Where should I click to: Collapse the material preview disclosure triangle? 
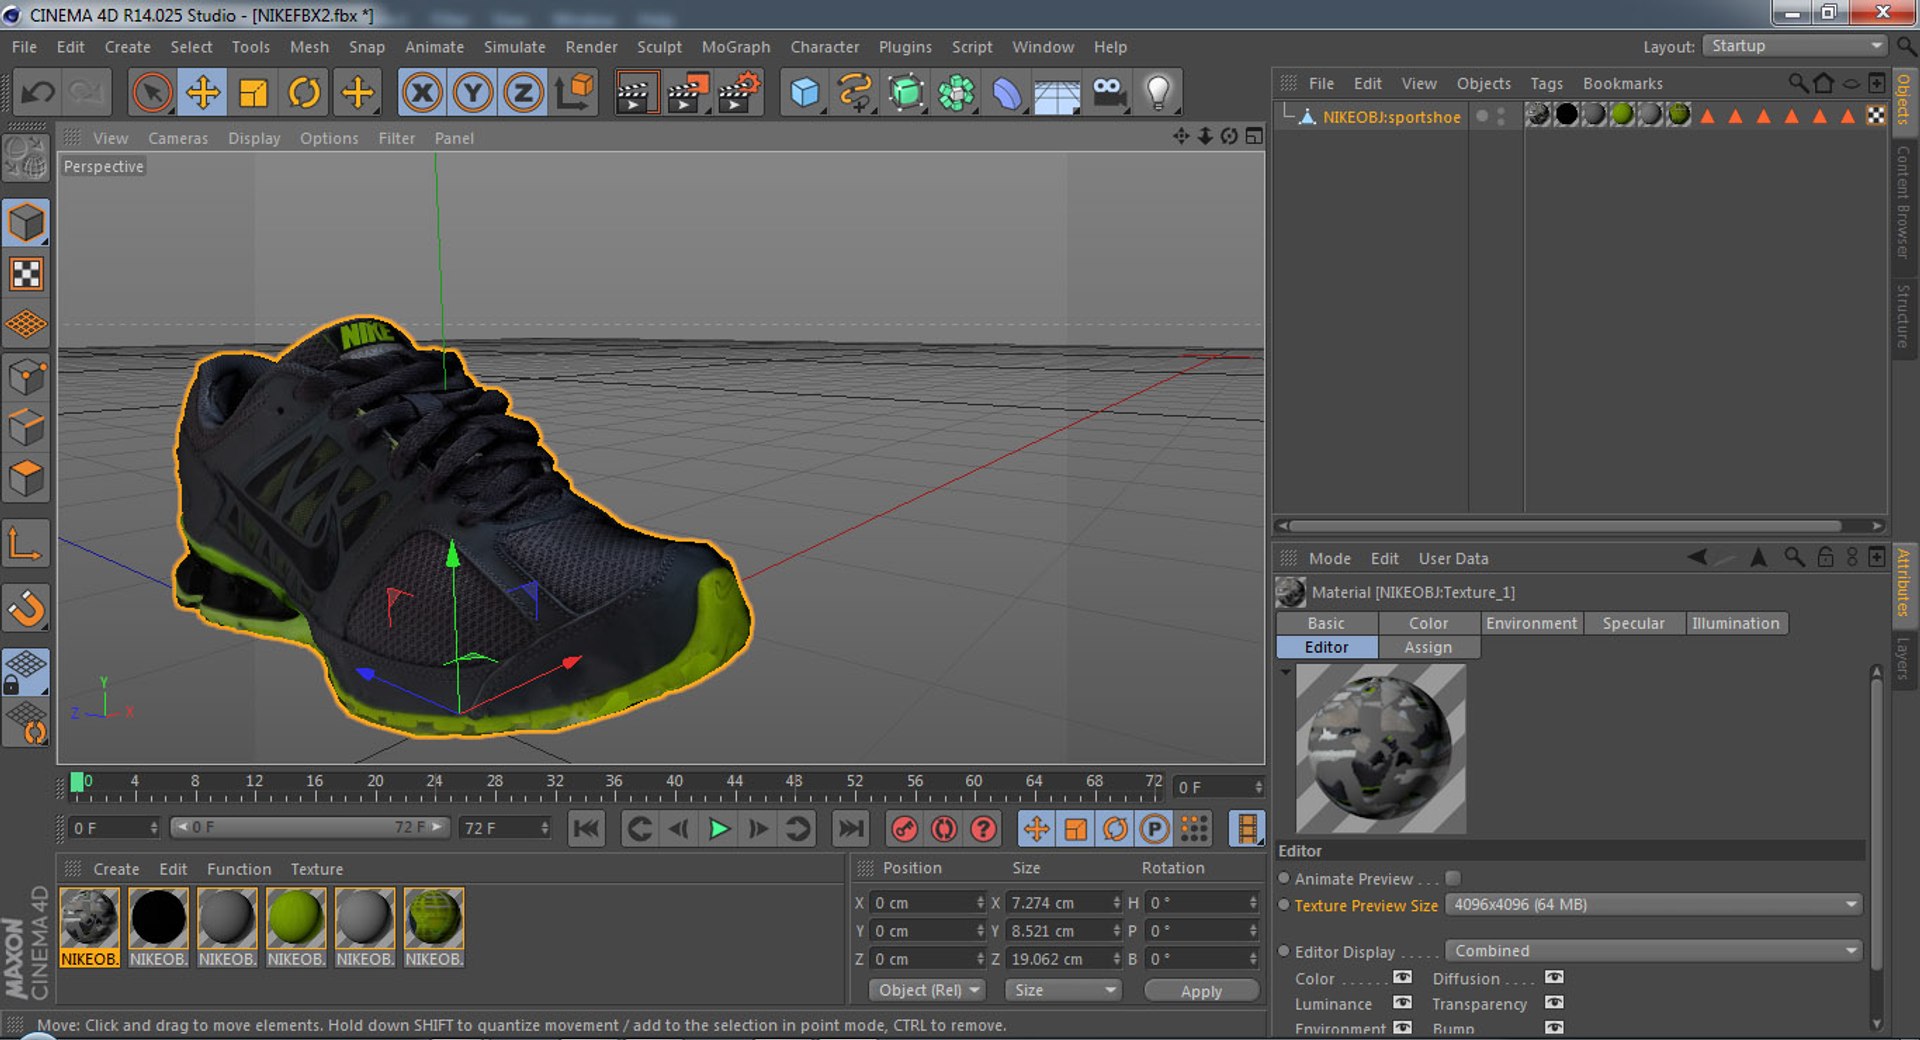click(1286, 673)
